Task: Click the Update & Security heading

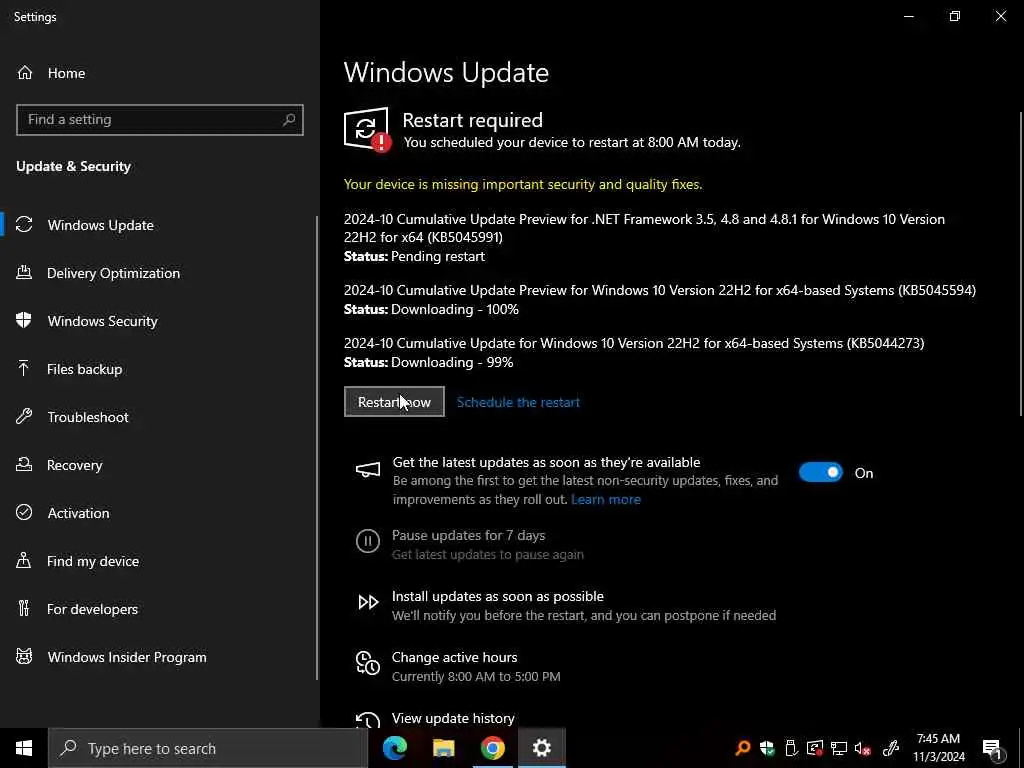Action: pos(73,167)
